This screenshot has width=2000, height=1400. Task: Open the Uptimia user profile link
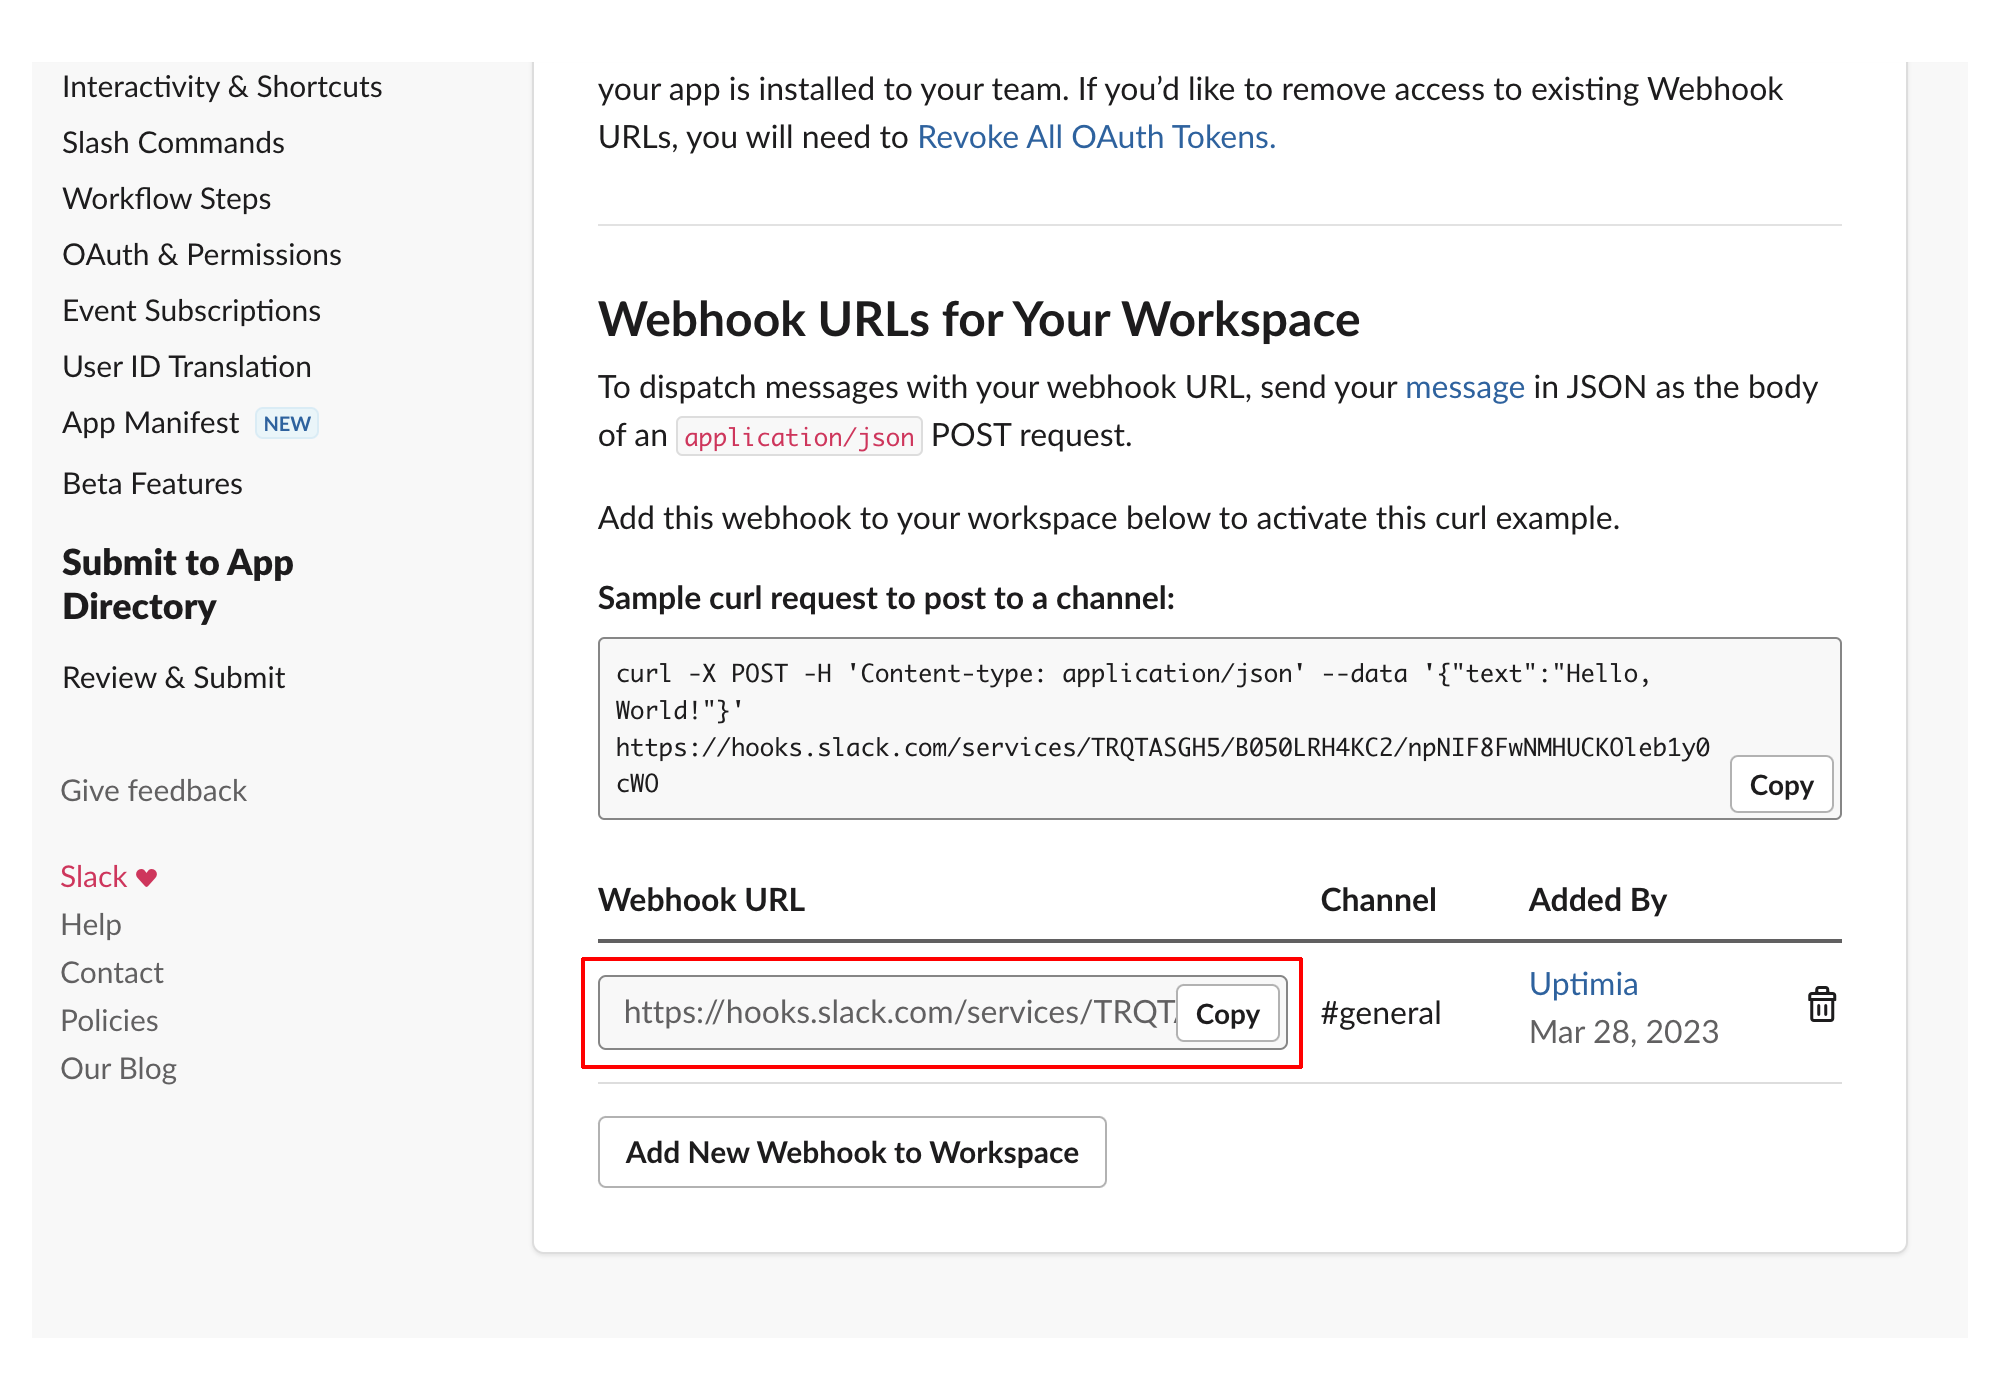[1584, 984]
